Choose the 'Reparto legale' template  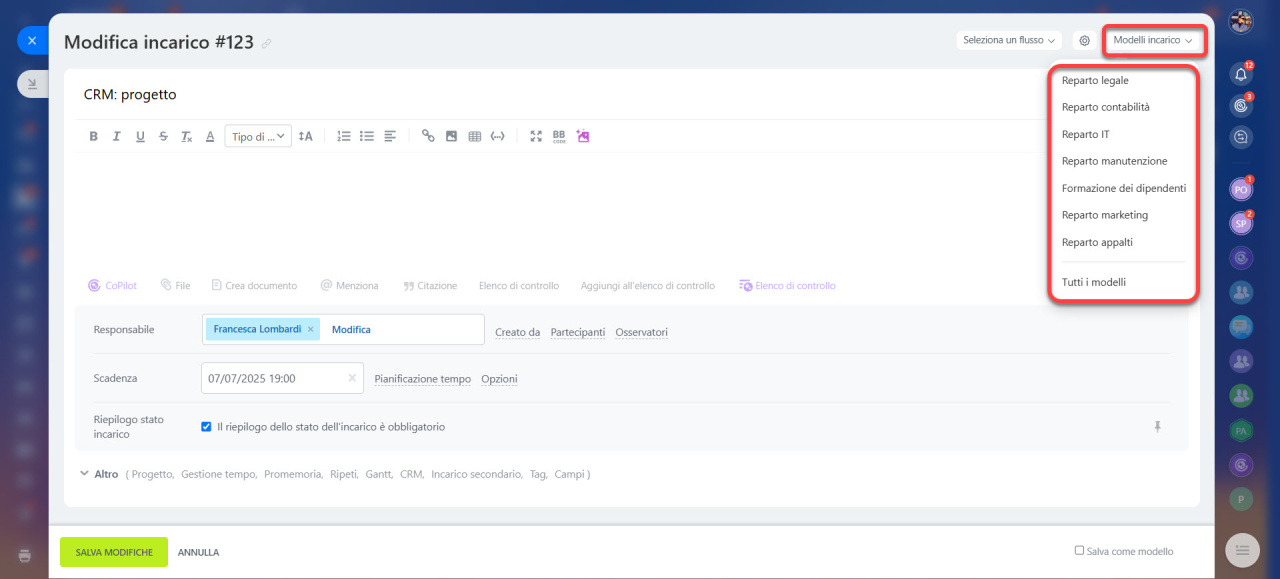coord(1095,80)
